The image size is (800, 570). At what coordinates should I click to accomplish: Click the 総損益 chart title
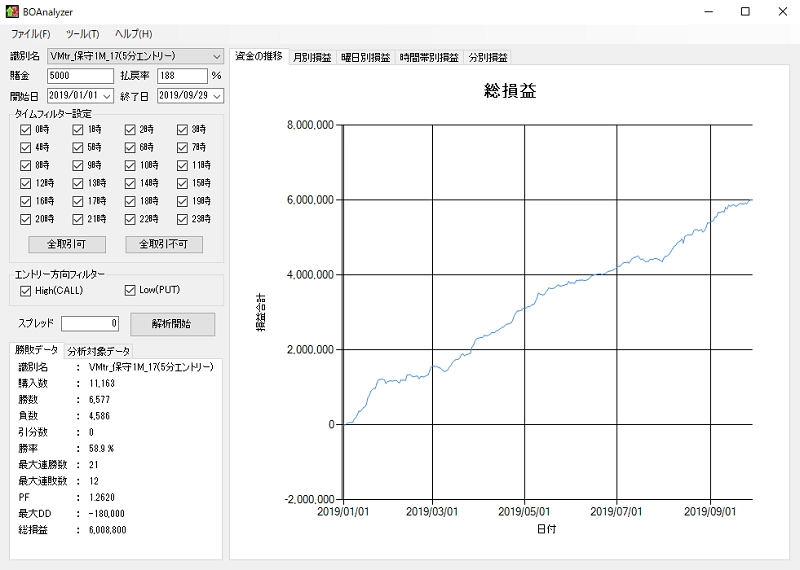(510, 91)
